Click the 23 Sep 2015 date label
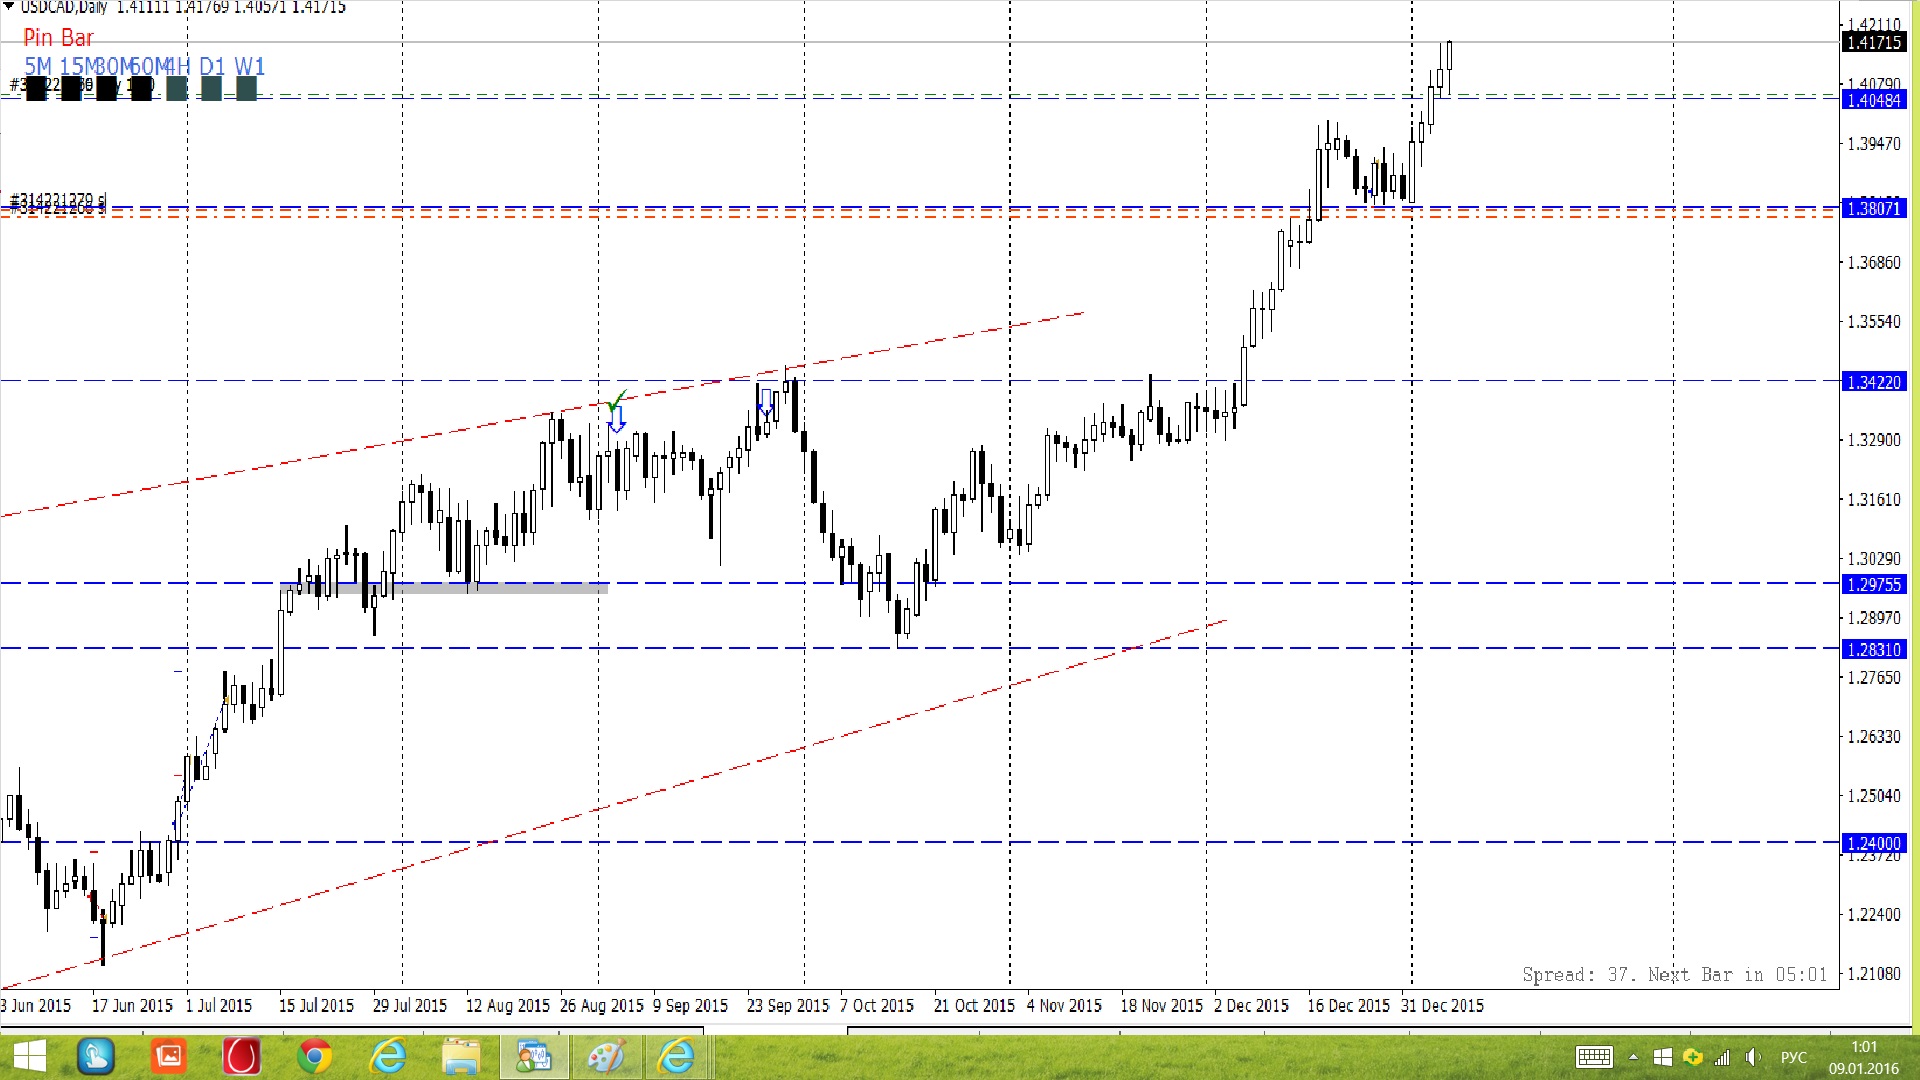This screenshot has height=1080, width=1920. (788, 1005)
